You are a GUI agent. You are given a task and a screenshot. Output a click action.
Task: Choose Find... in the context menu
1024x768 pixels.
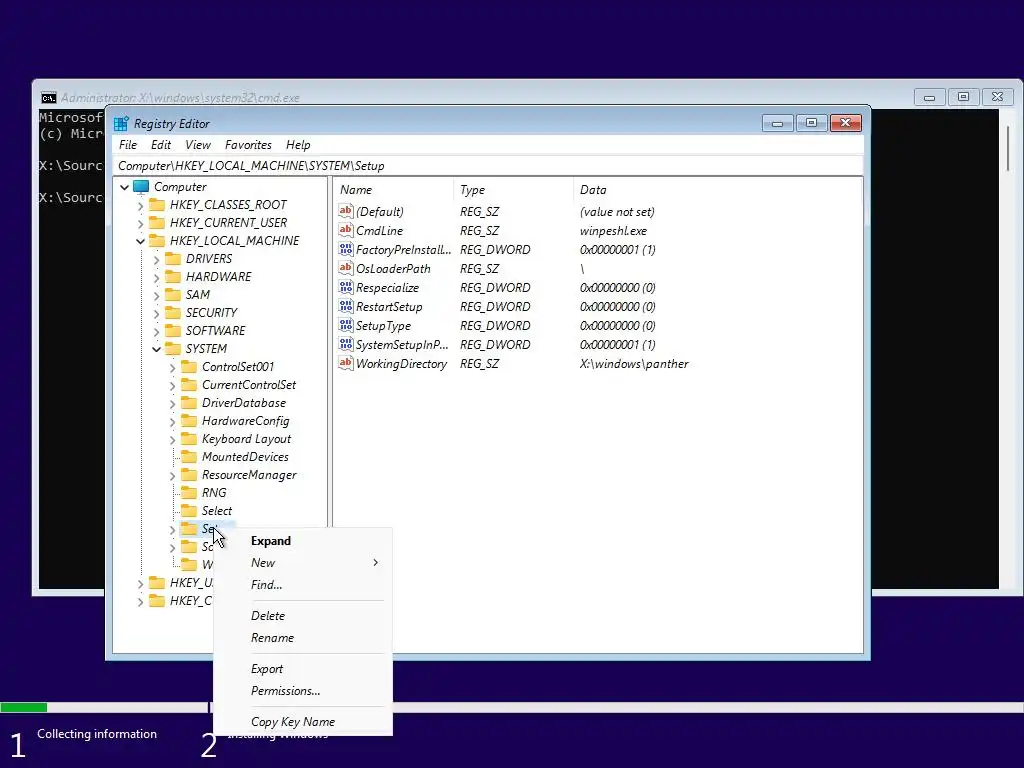[x=303, y=585]
